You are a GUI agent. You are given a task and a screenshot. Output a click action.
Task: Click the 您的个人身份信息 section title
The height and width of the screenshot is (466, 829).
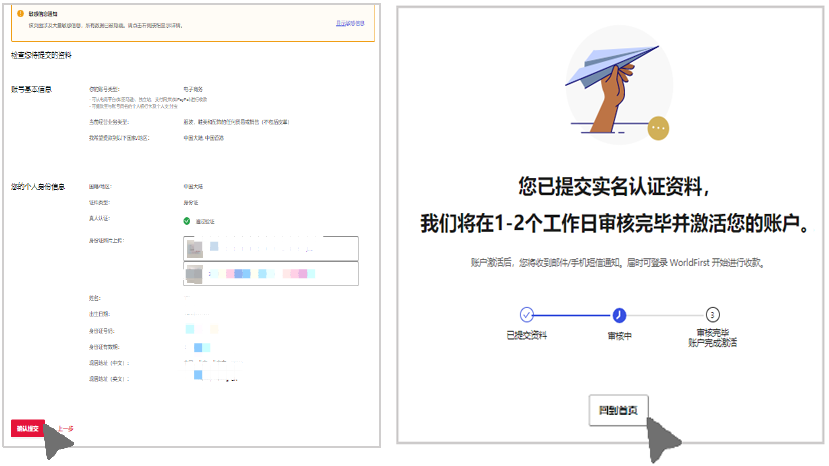pos(38,187)
